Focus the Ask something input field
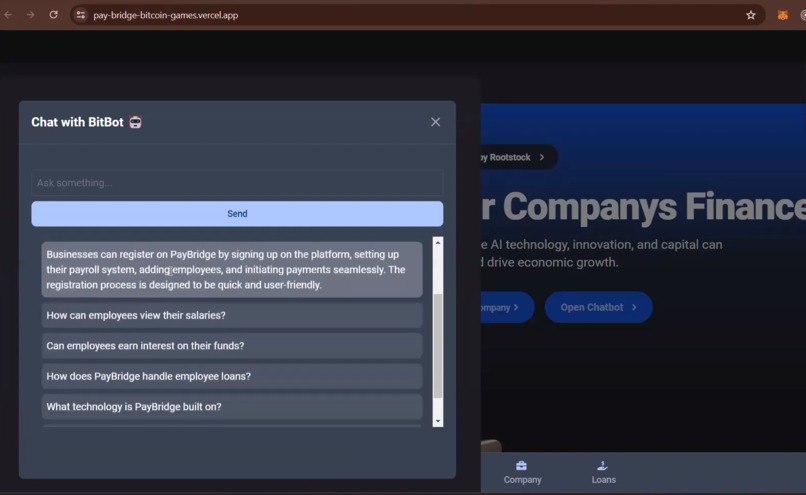The width and height of the screenshot is (806, 495). click(237, 182)
